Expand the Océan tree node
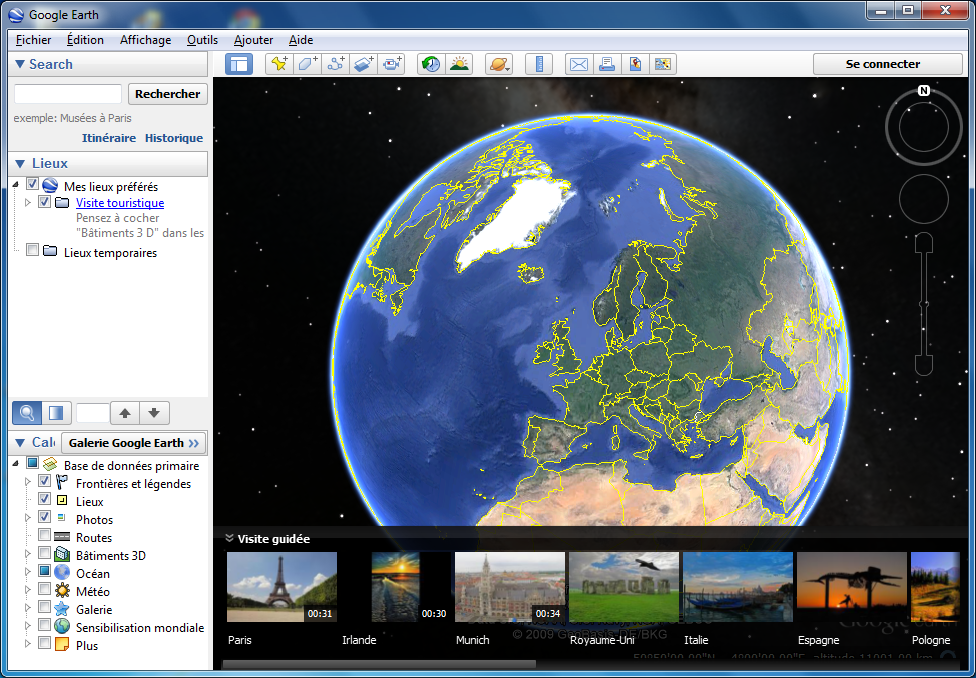Screen dimensions: 976x678 tap(27, 571)
